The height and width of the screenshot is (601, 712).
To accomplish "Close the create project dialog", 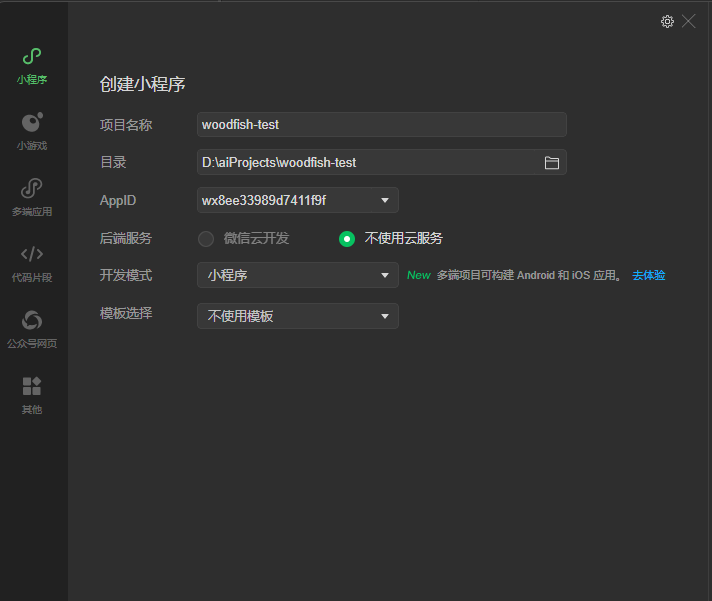I will click(x=688, y=21).
